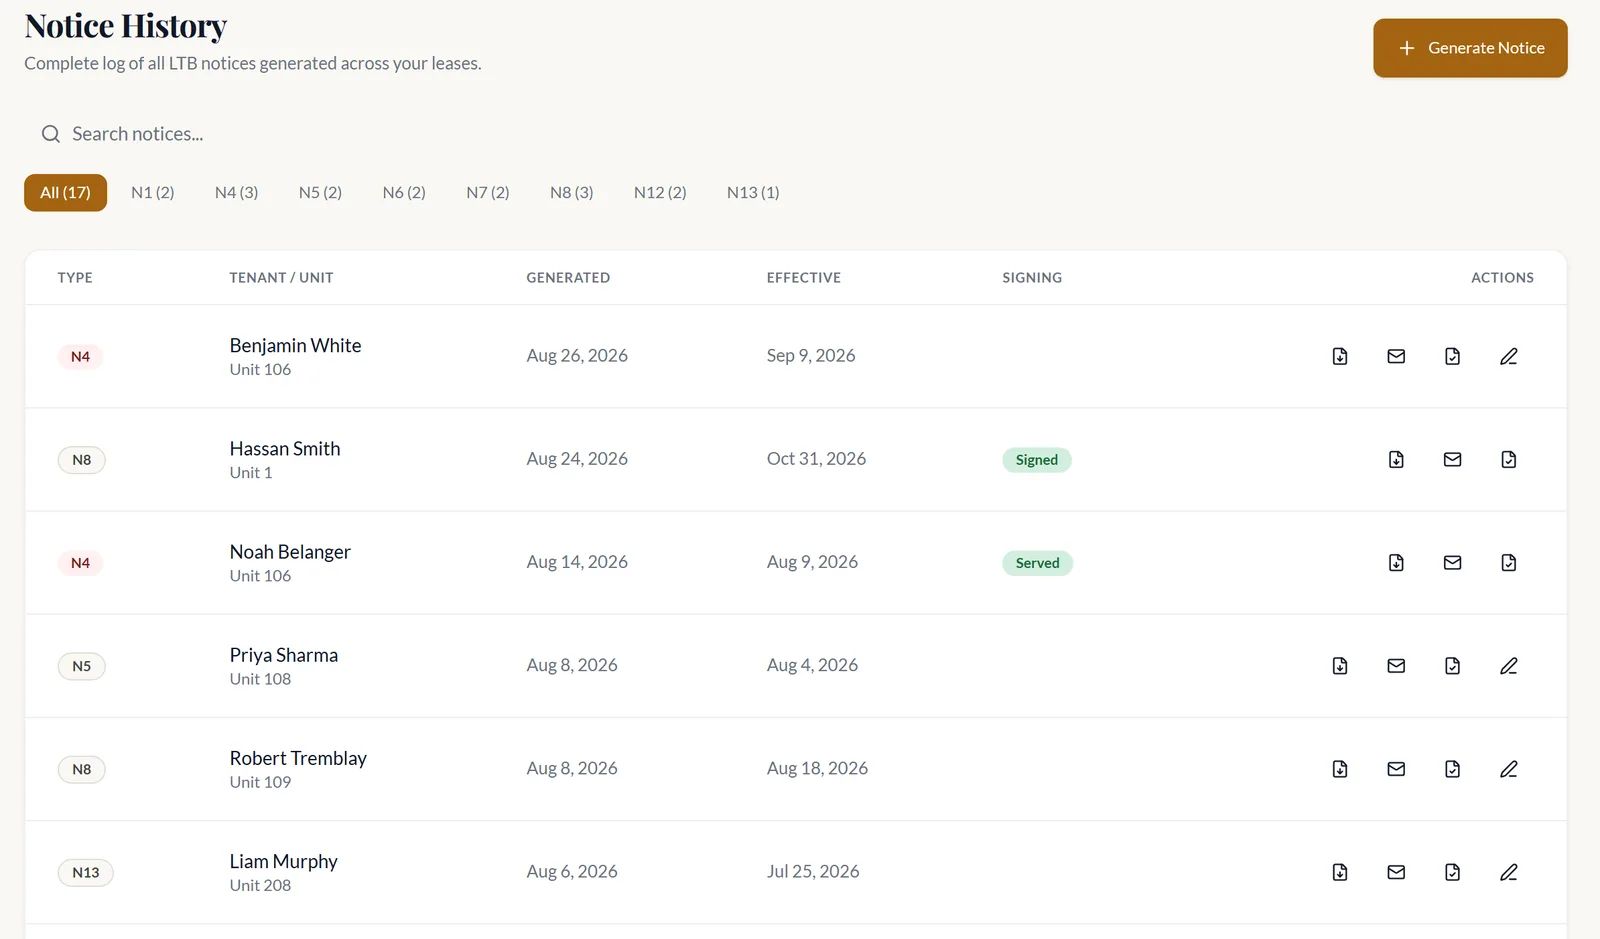The image size is (1600, 939).
Task: Click the Signed status badge
Action: click(1037, 460)
